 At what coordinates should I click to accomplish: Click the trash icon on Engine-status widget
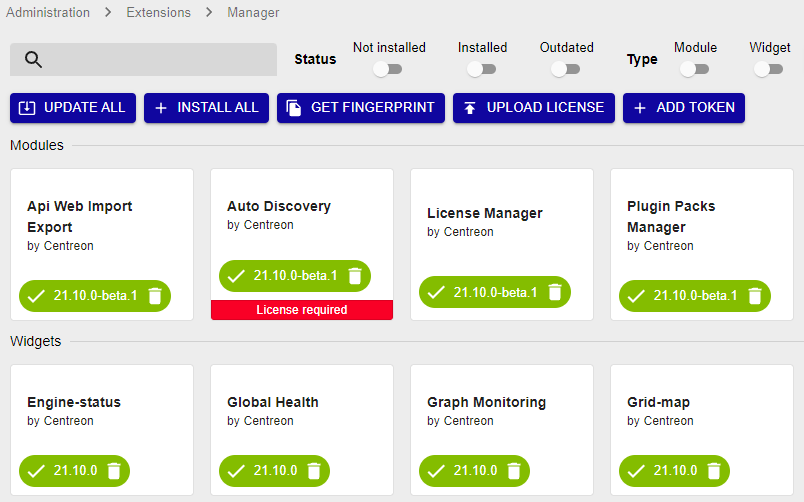[x=114, y=471]
